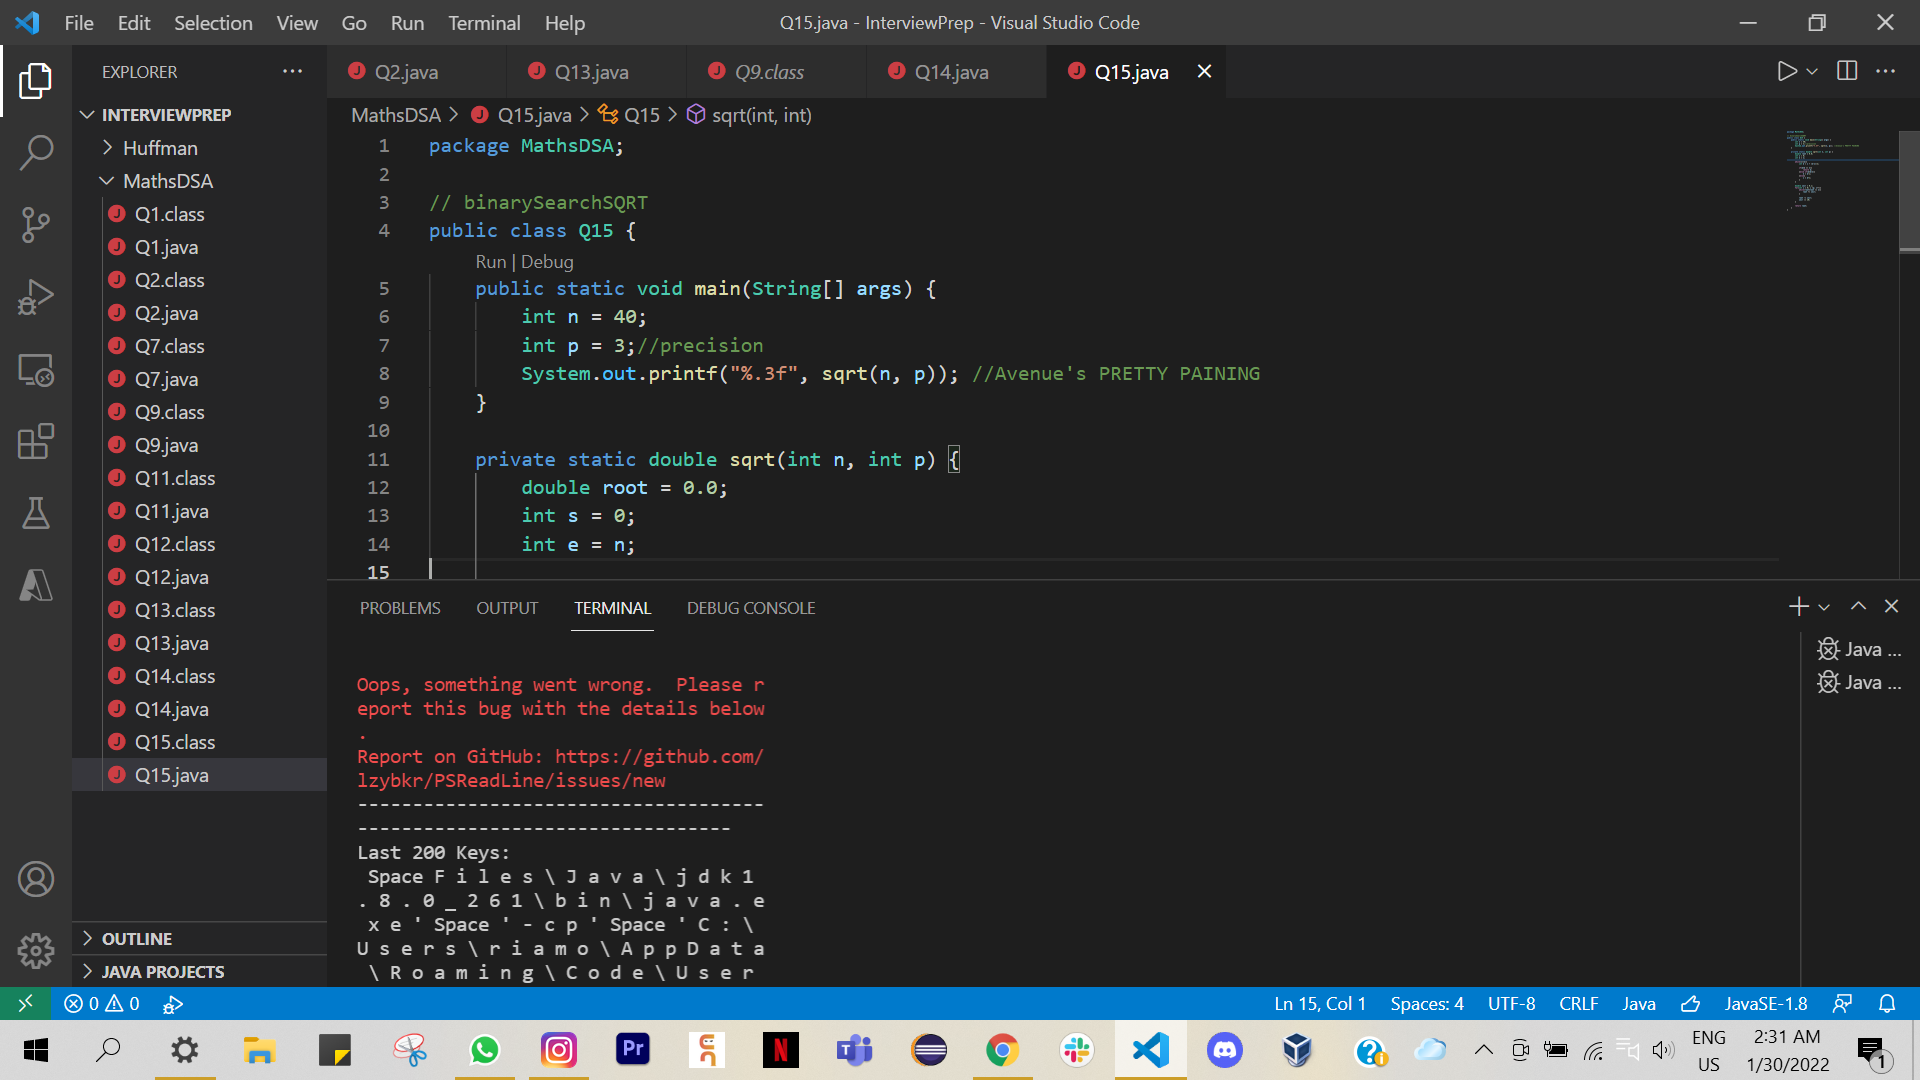
Task: Switch to the Q14.java editor tab
Action: tap(951, 72)
